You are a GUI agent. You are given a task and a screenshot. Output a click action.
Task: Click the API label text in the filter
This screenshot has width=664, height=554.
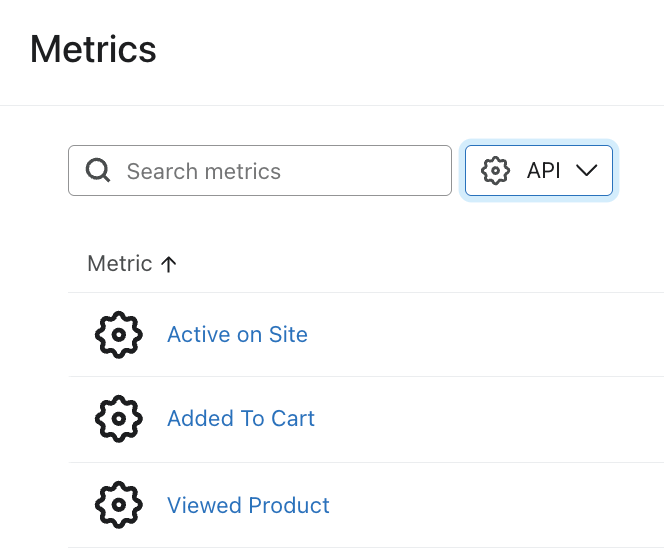(543, 171)
